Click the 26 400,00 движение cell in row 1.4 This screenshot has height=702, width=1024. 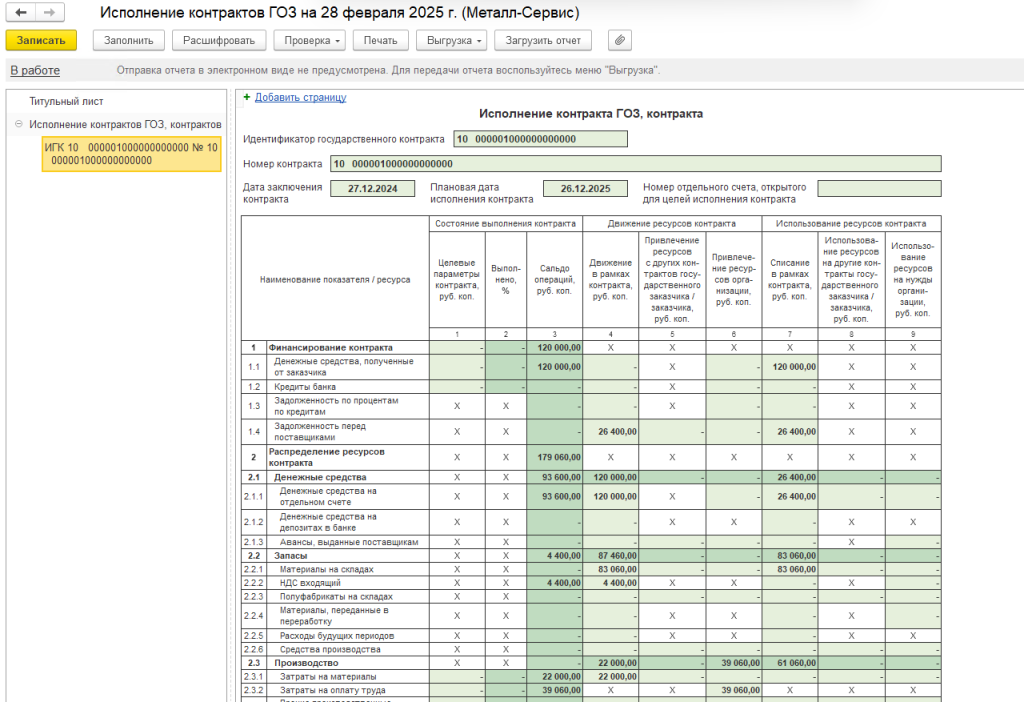[611, 432]
